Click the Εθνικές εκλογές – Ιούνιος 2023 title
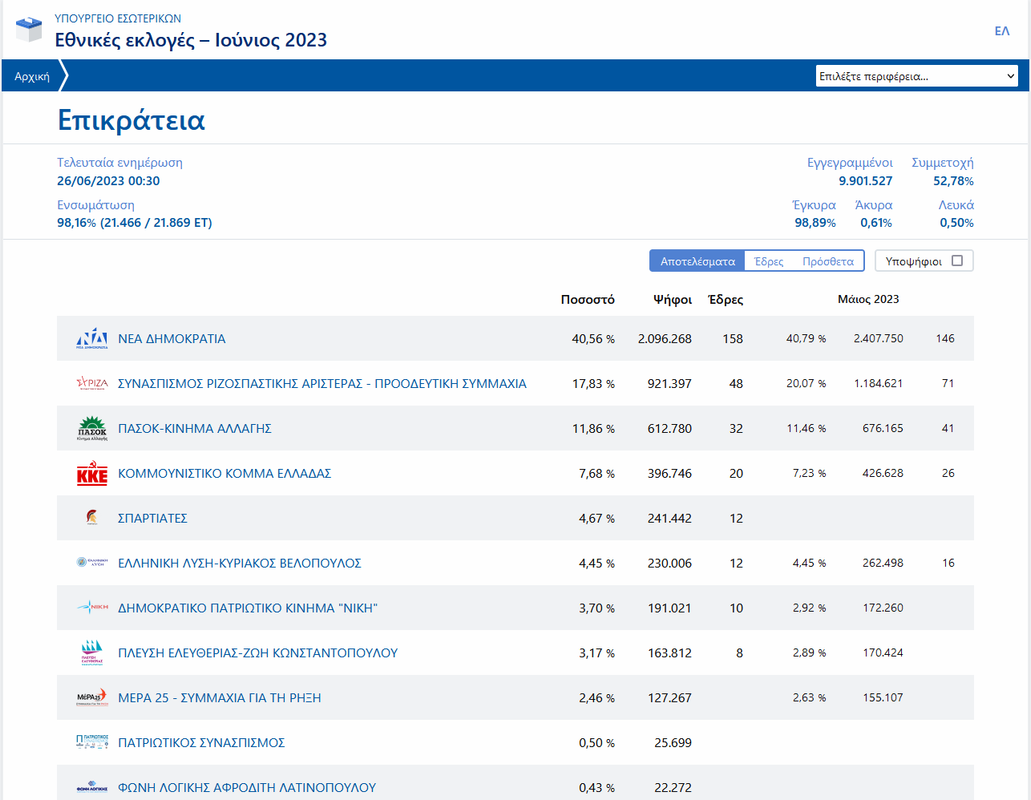This screenshot has height=800, width=1031. point(191,40)
